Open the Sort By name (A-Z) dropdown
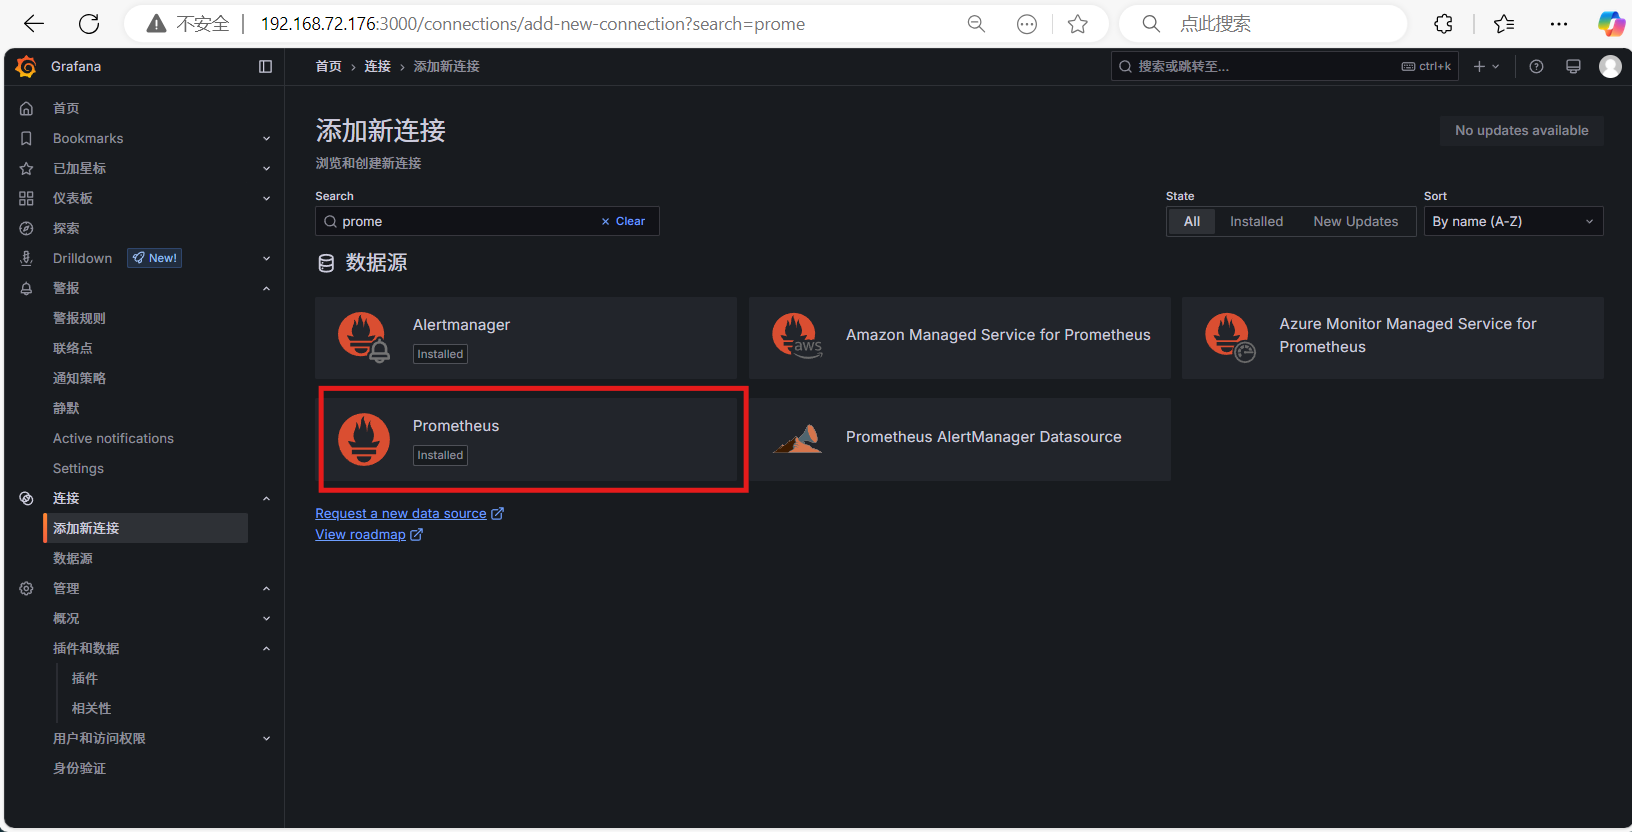 click(1513, 221)
